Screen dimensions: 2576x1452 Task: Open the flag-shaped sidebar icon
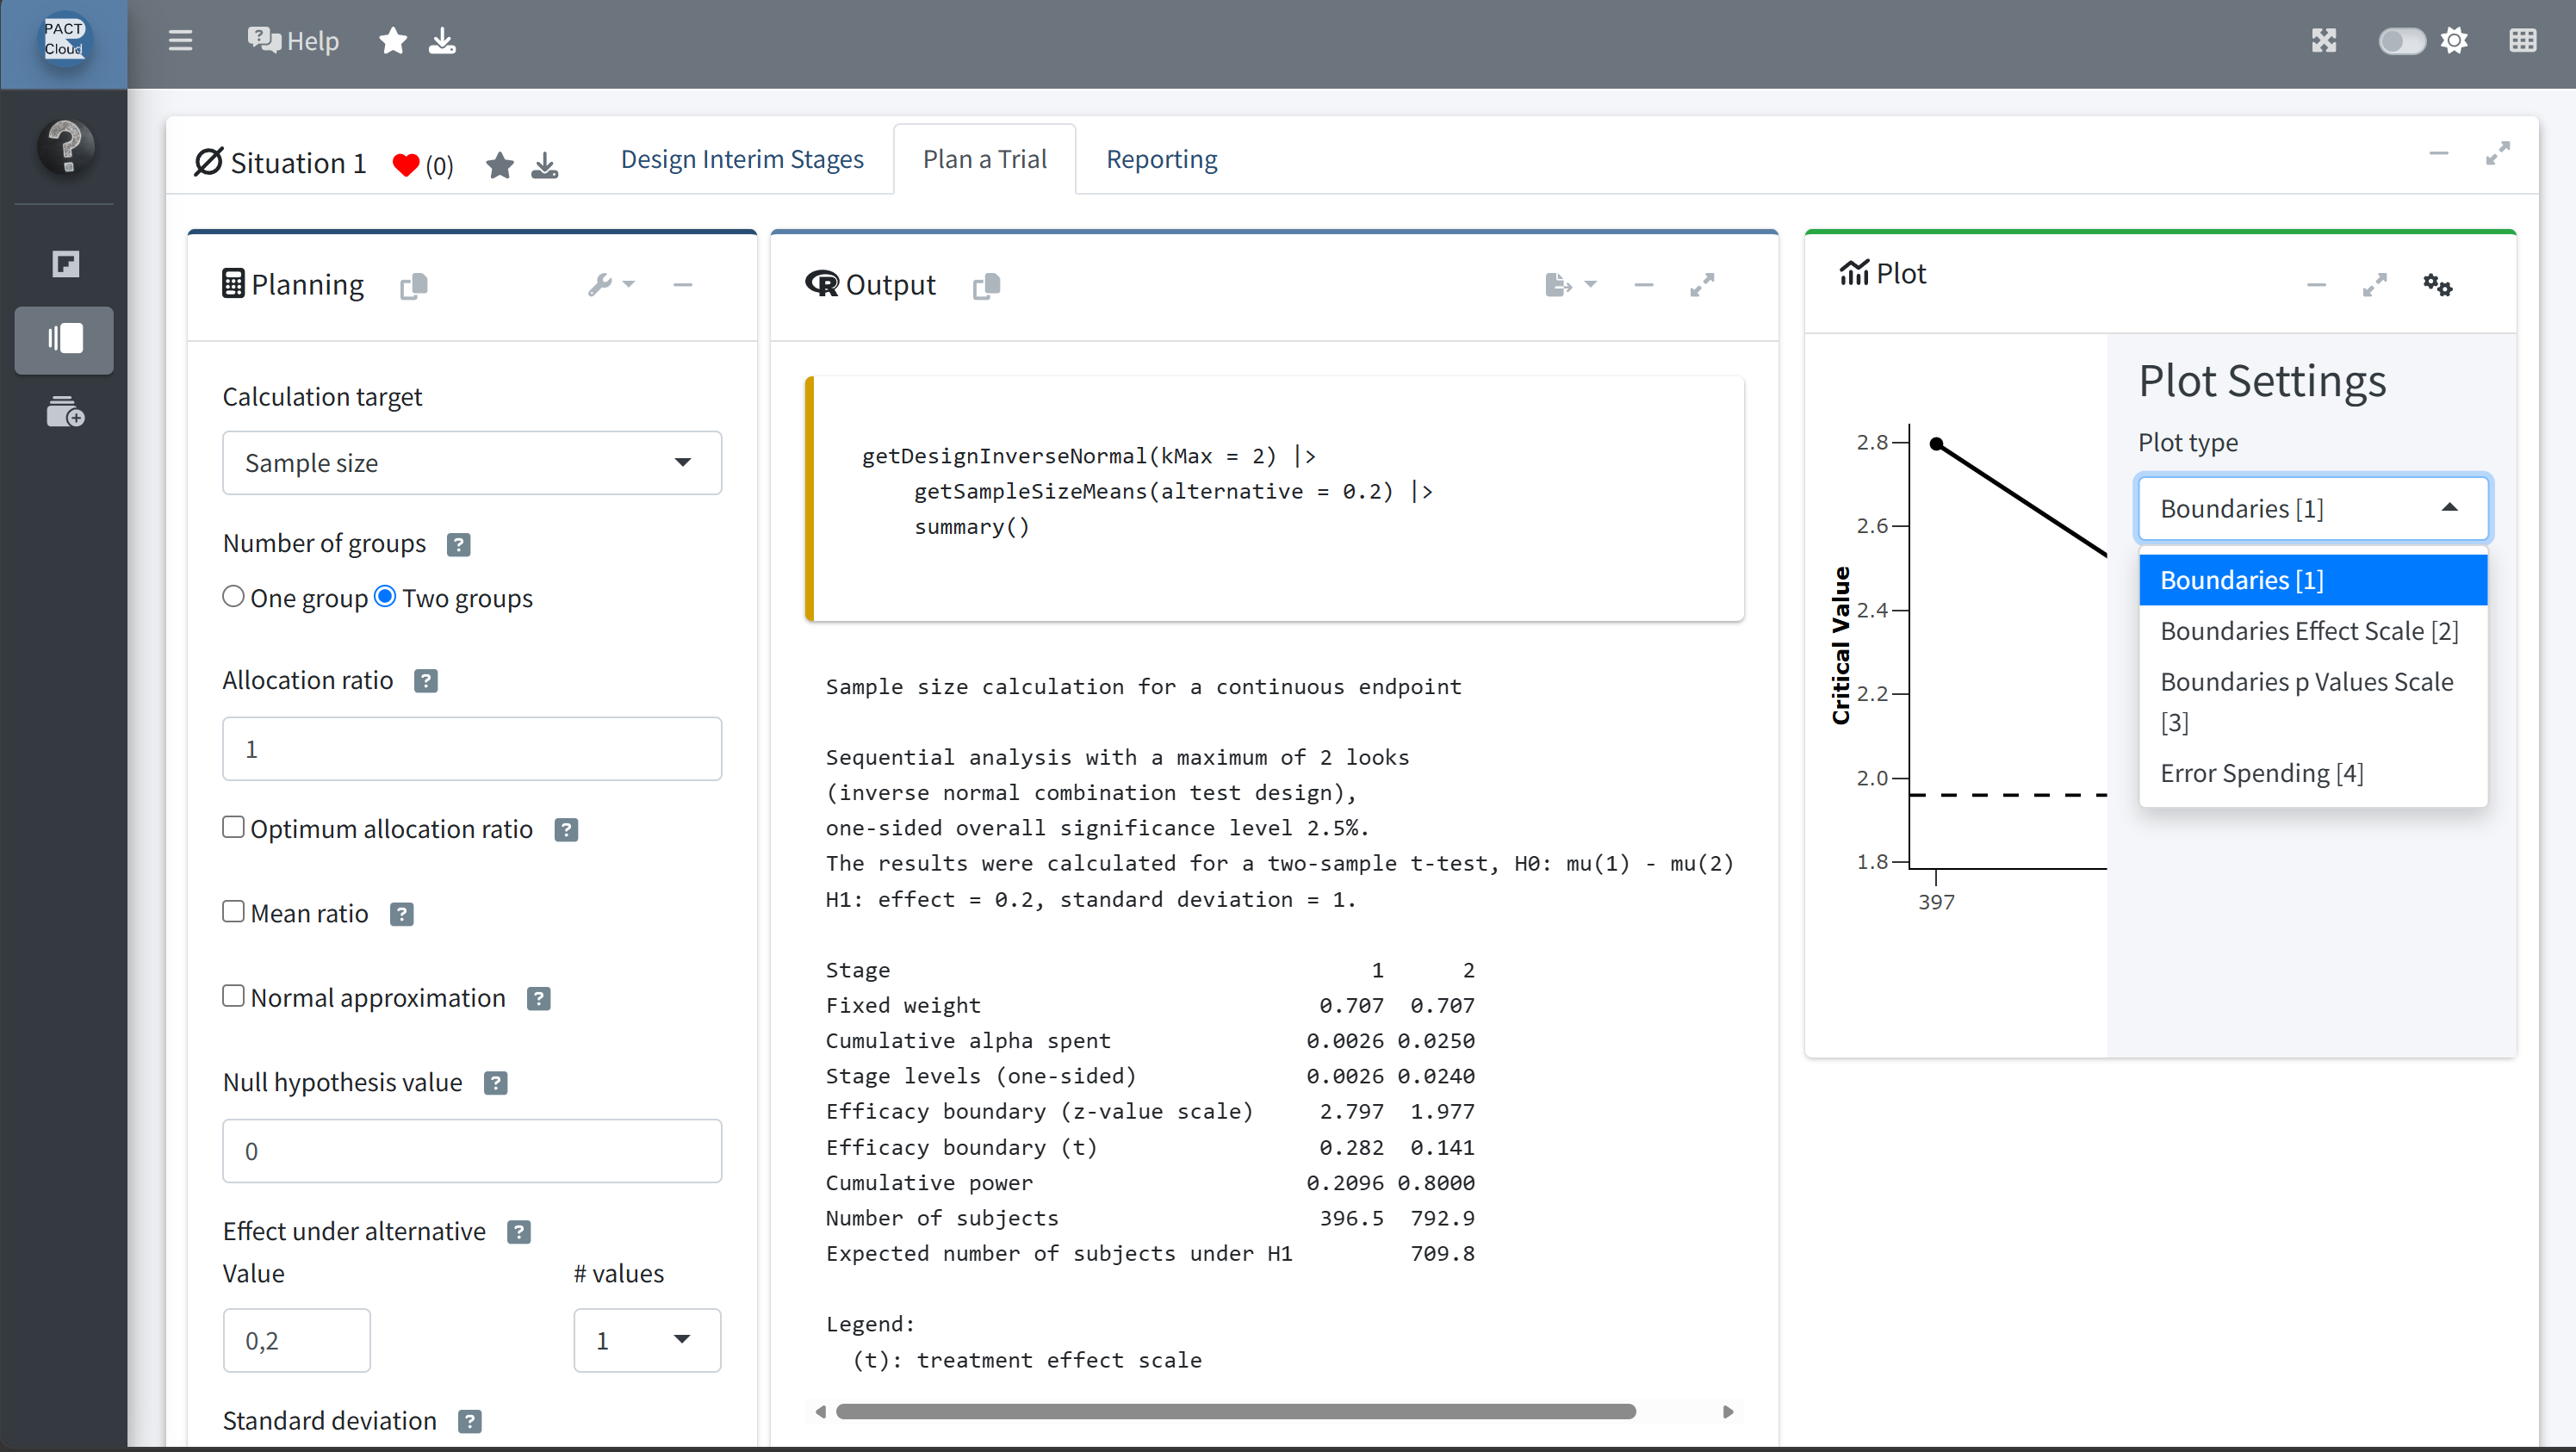[x=65, y=264]
